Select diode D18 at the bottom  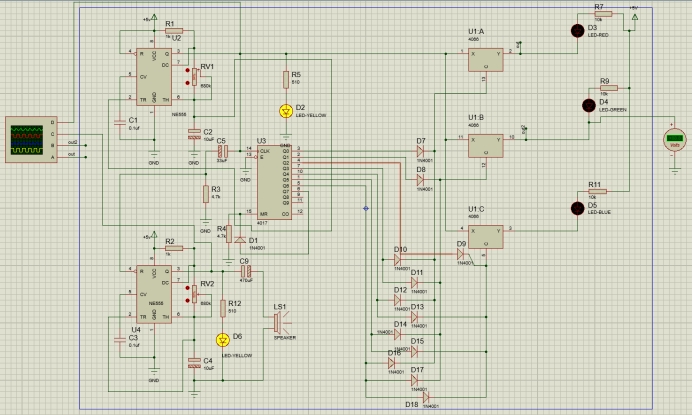427,397
